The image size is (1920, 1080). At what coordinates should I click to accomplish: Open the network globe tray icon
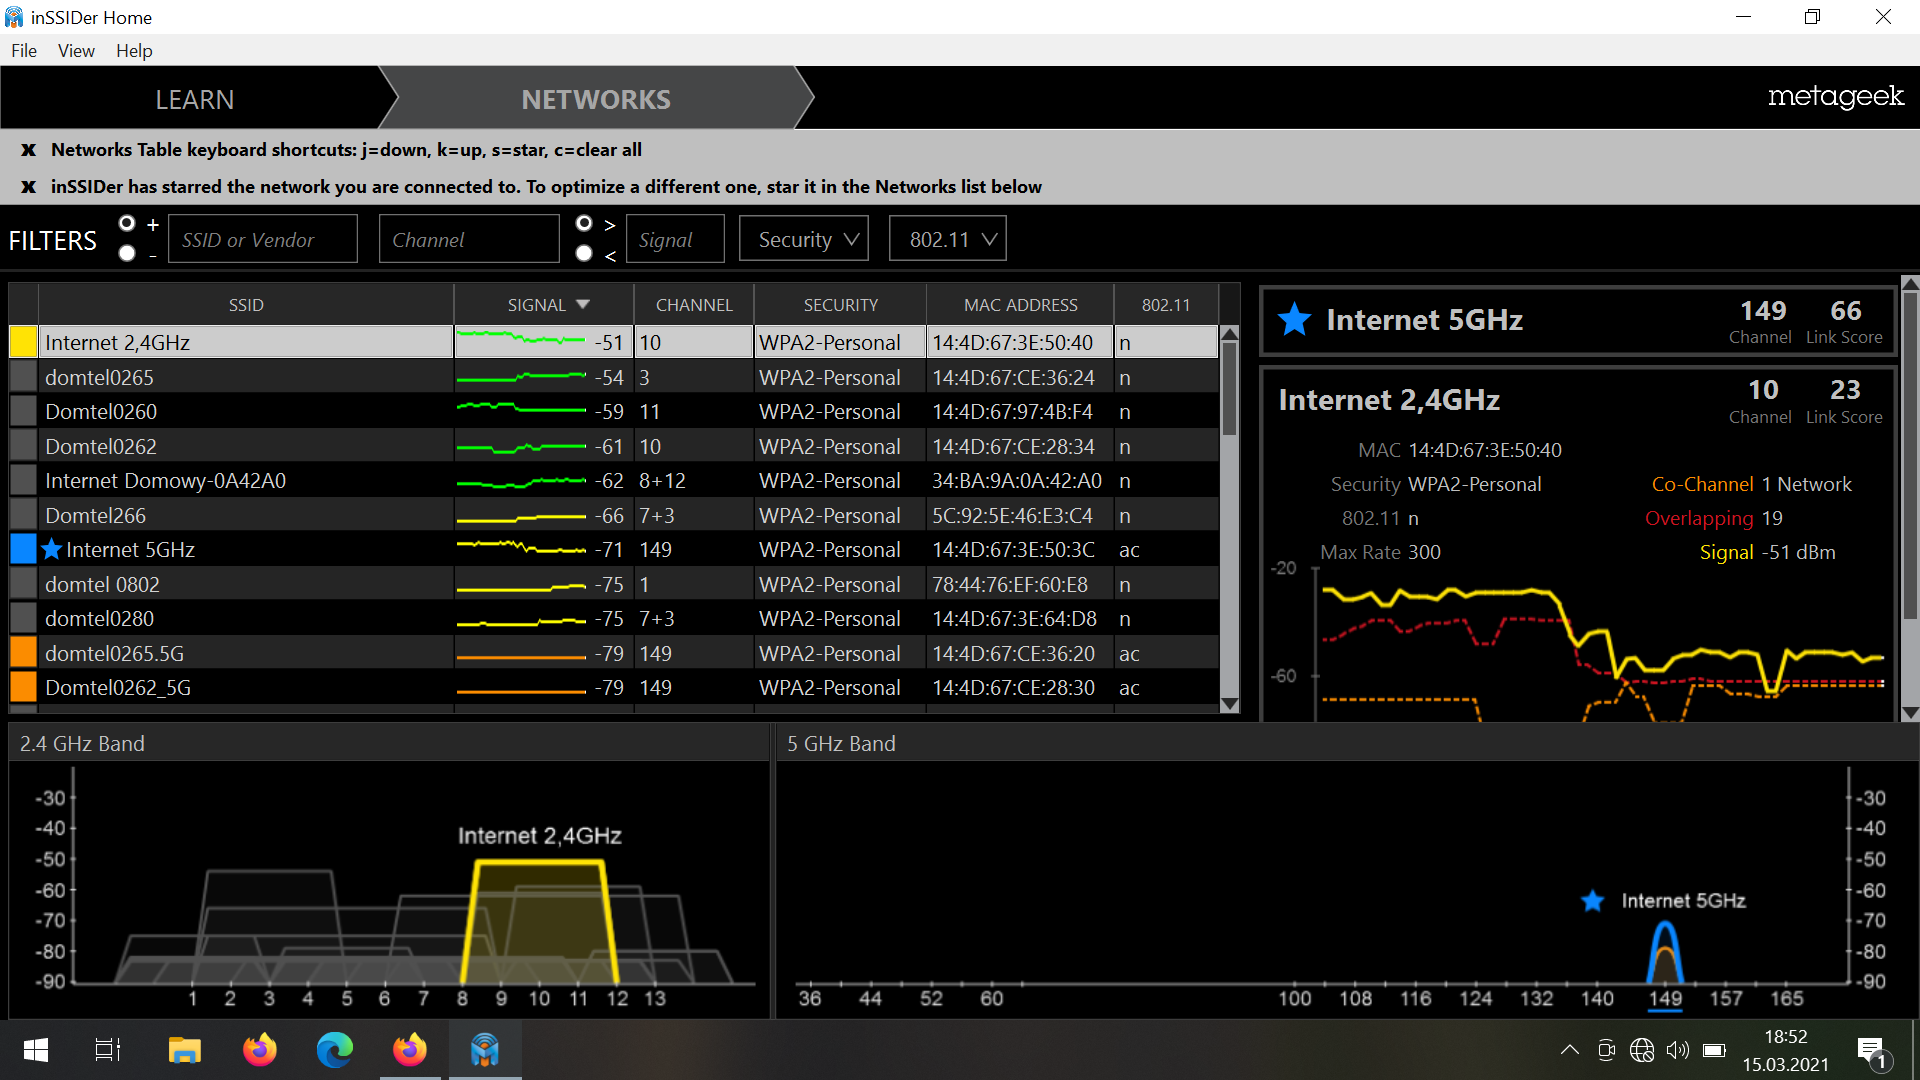tap(1642, 1050)
